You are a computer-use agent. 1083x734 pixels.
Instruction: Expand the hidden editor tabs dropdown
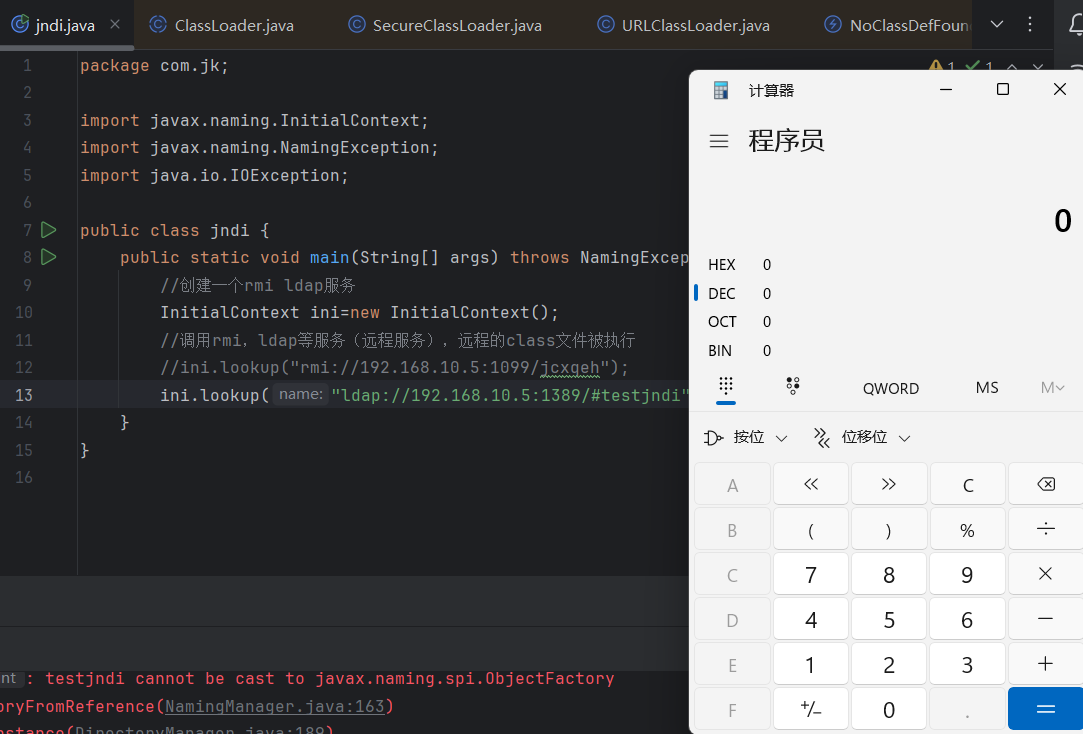pyautogui.click(x=997, y=24)
